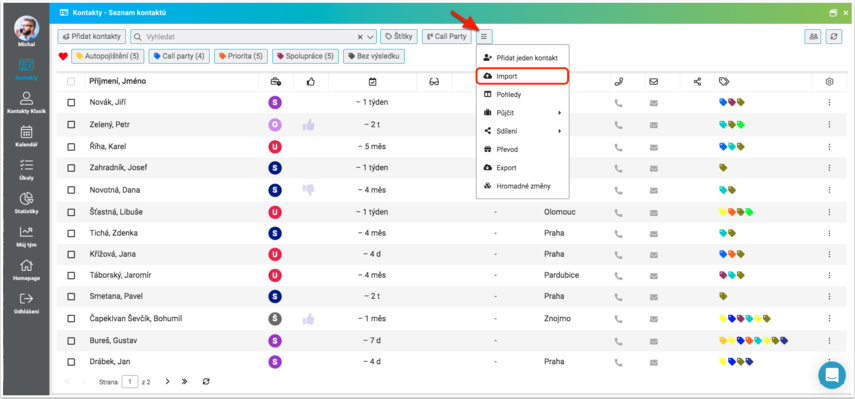The width and height of the screenshot is (855, 399).
Task: Click Přidat kontakty button
Action: (x=92, y=37)
